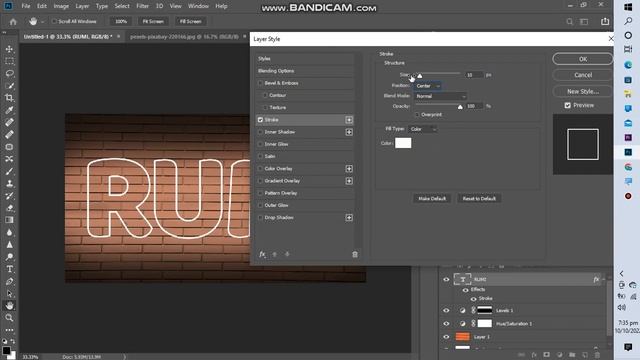Enable the Bevel & Emboss checkbox
Screen dimensions: 640x360
coord(260,83)
